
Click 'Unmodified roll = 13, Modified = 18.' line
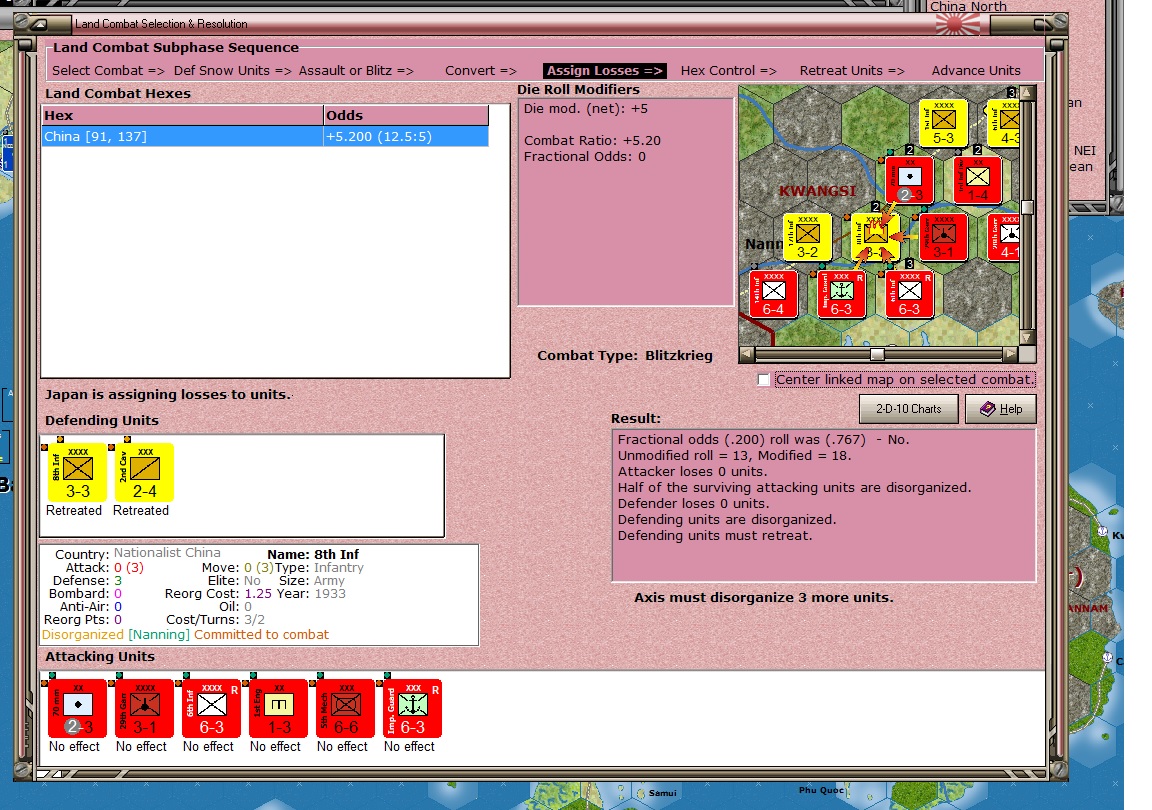pyautogui.click(x=734, y=456)
